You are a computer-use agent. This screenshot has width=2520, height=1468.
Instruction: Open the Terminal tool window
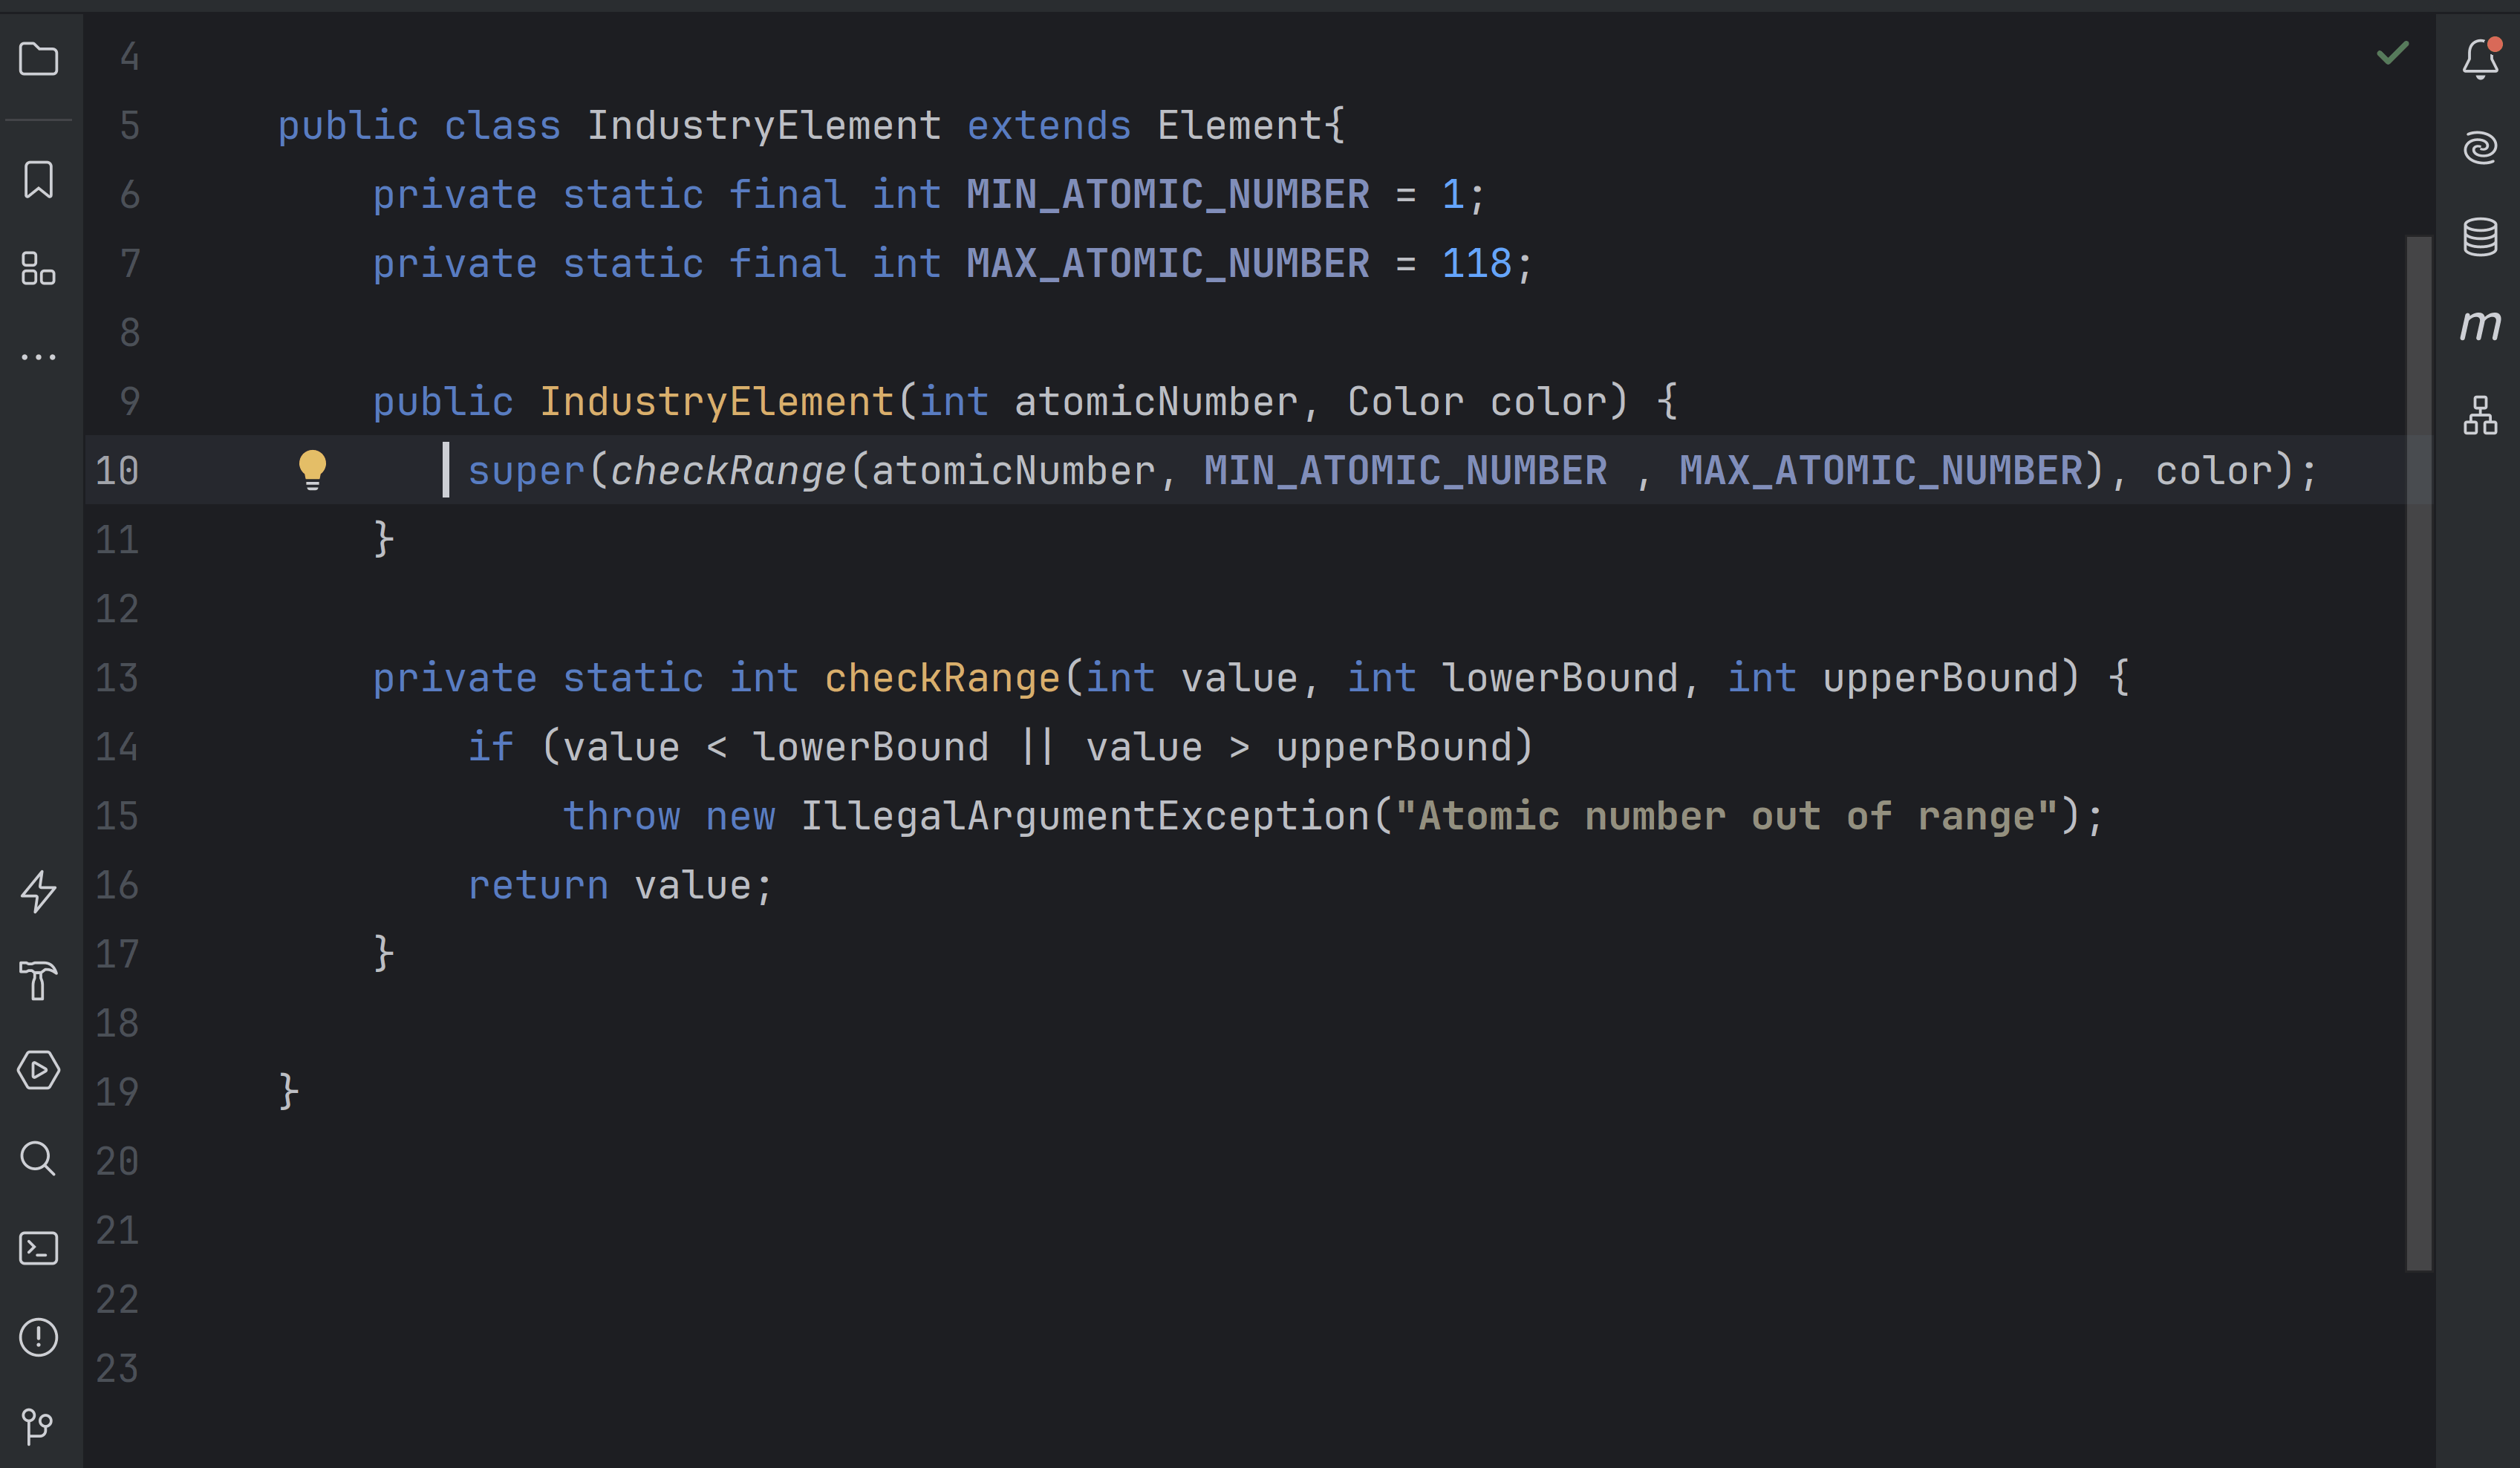coord(40,1248)
